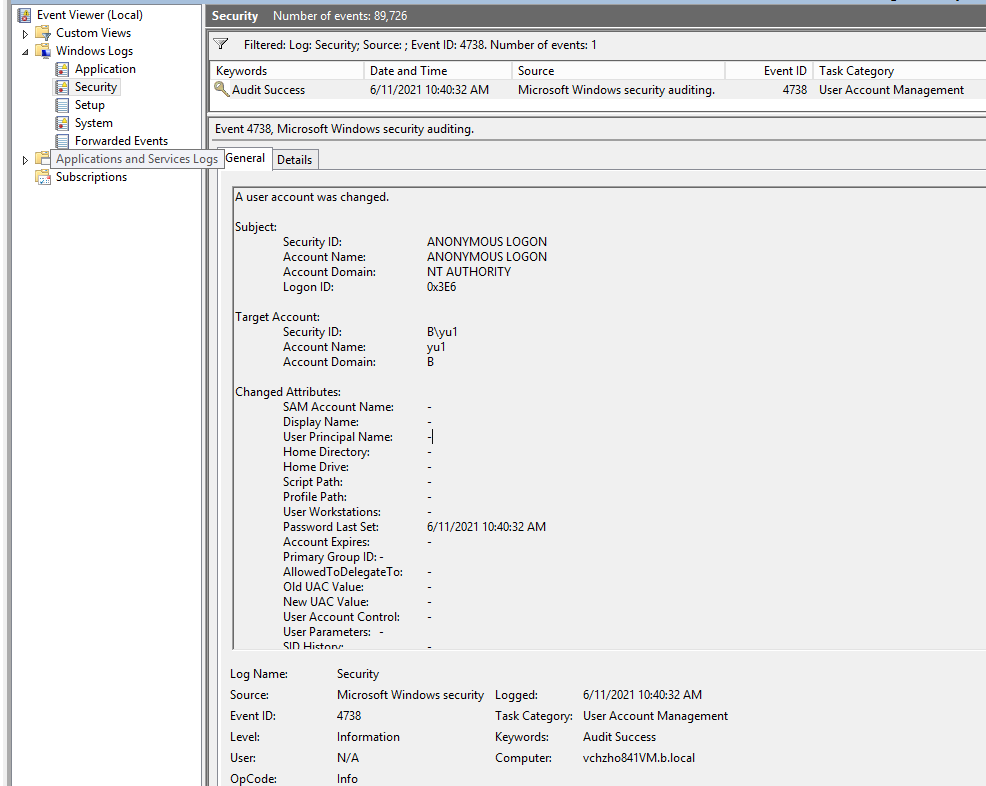Sort by Event ID column header
986x786 pixels.
click(x=769, y=71)
